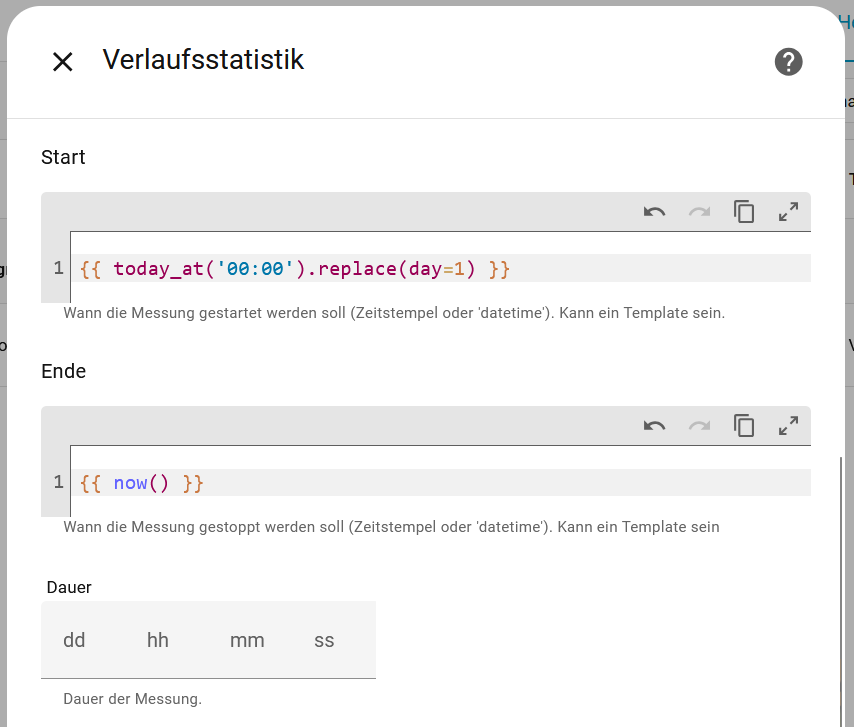
Task: Copy the Ende template to clipboard
Action: pos(744,426)
